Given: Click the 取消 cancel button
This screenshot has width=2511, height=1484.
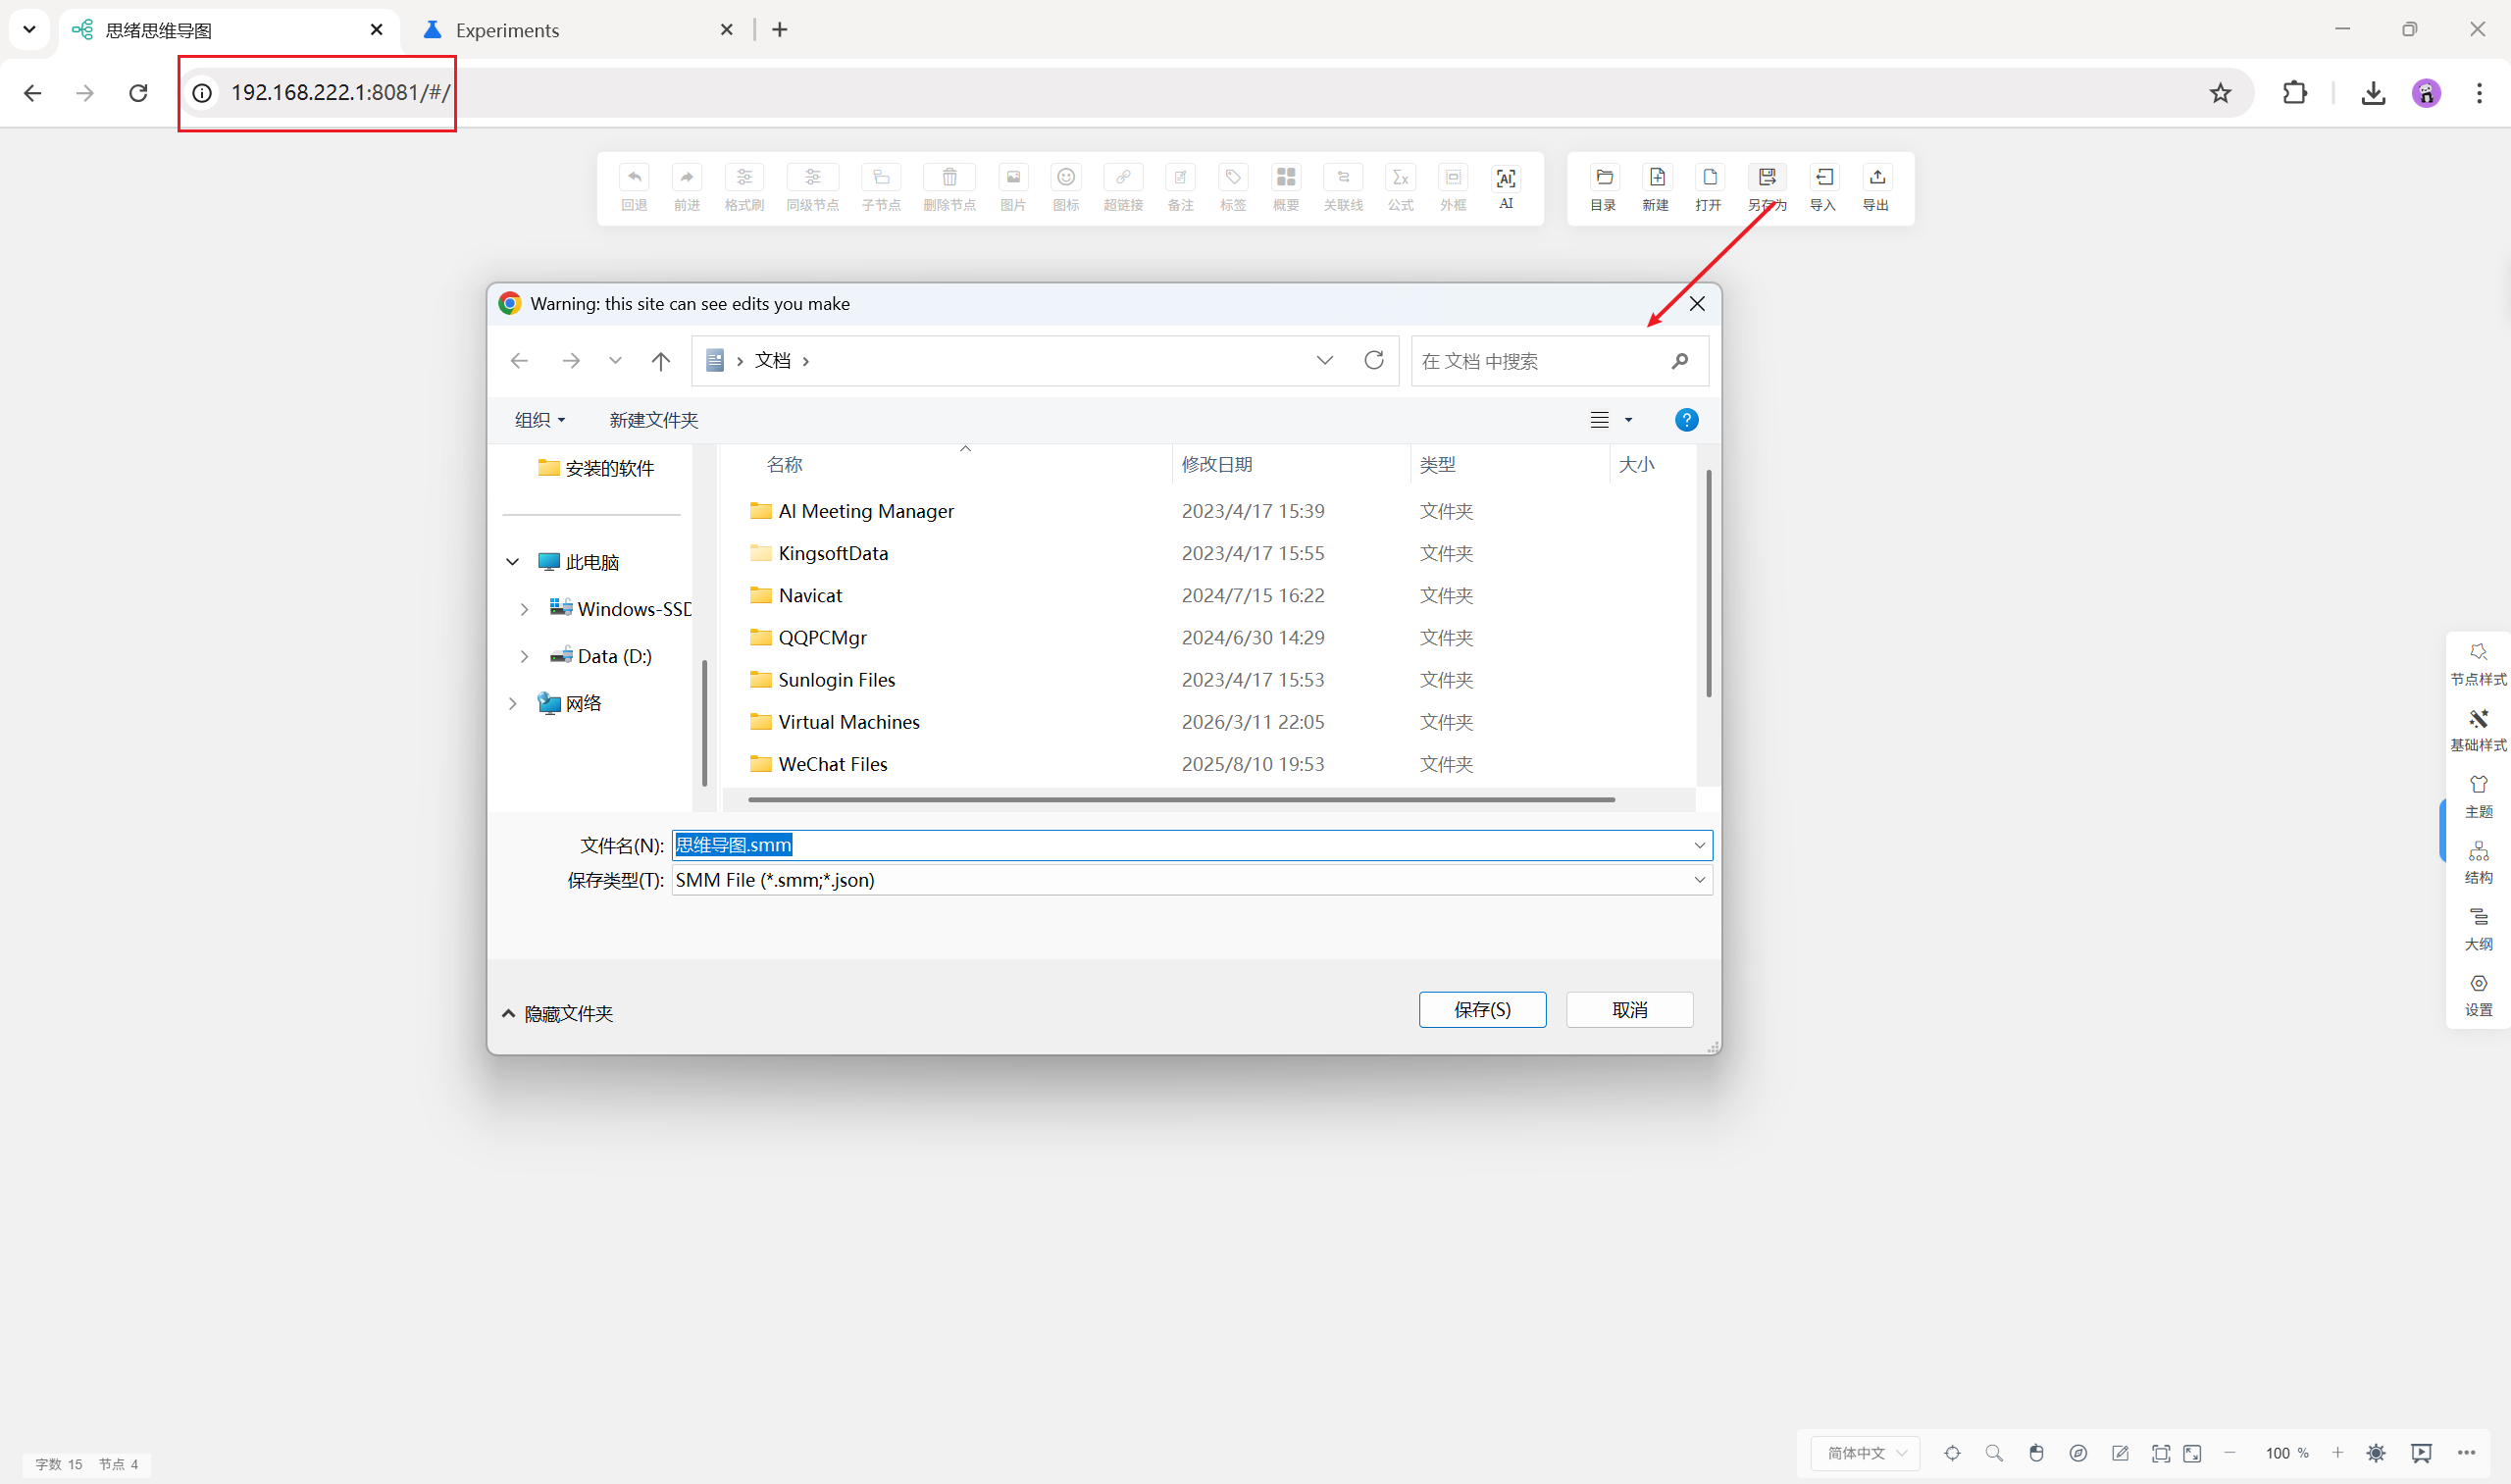Looking at the screenshot, I should (1629, 1010).
